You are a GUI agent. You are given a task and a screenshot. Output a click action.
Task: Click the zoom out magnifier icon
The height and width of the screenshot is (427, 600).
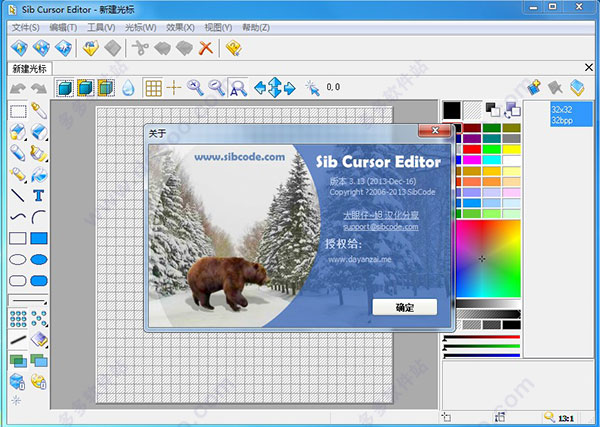(217, 88)
